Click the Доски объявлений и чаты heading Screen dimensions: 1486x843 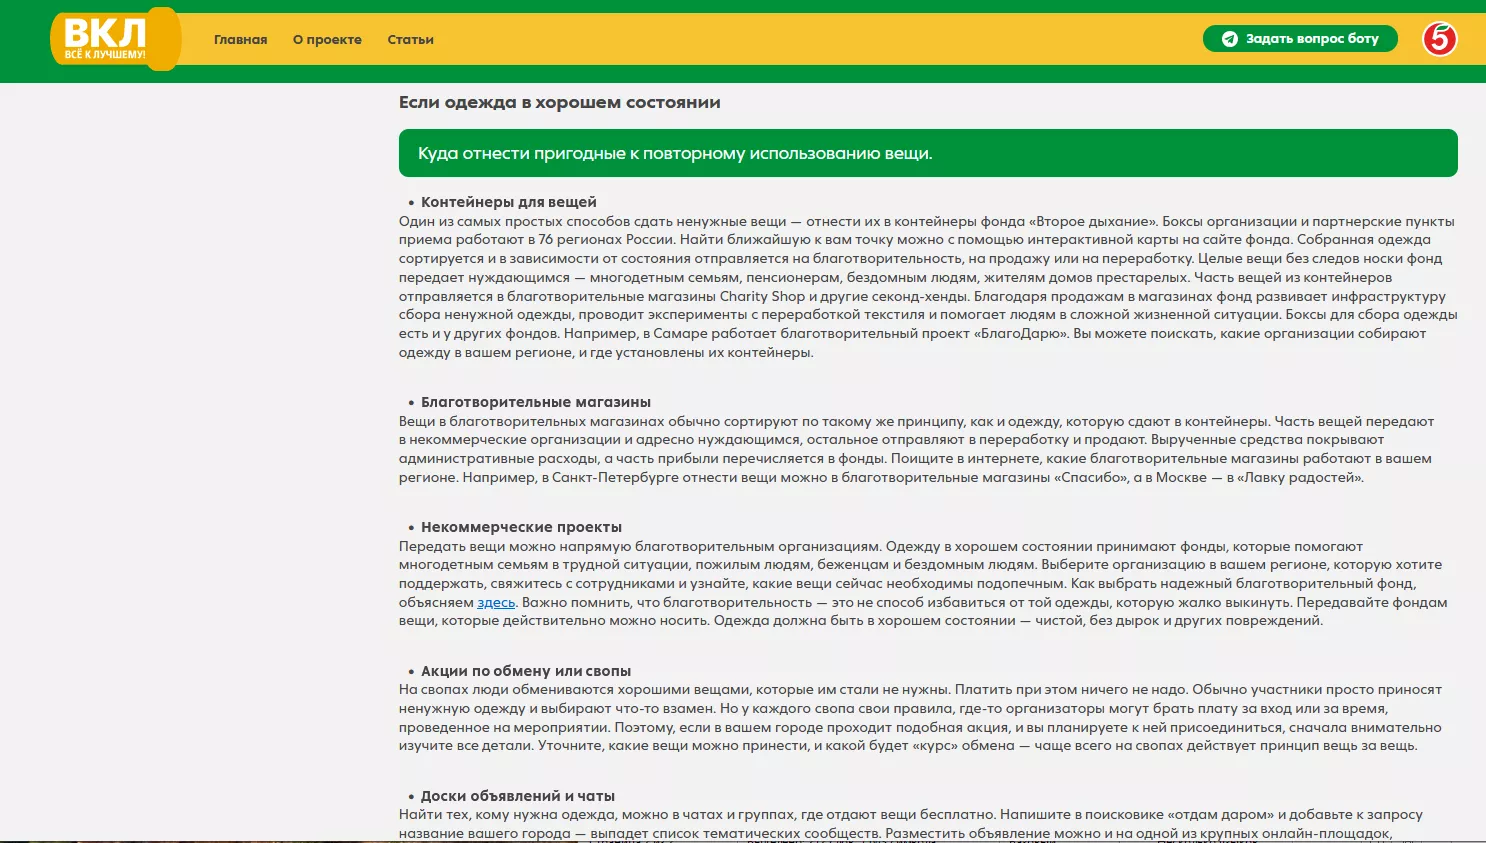click(517, 796)
